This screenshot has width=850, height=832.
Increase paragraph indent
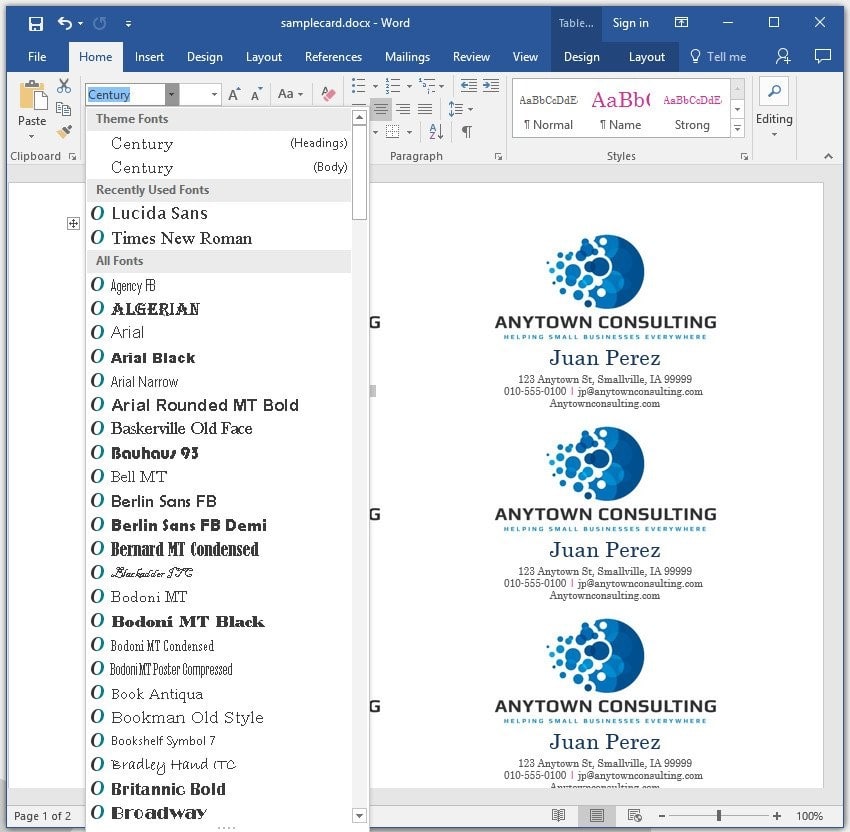(491, 86)
